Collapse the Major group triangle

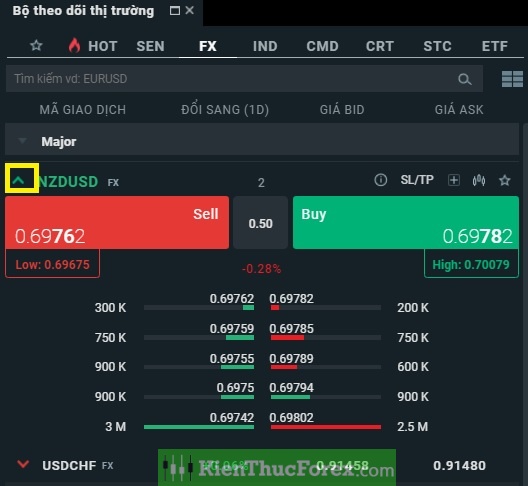(x=23, y=140)
